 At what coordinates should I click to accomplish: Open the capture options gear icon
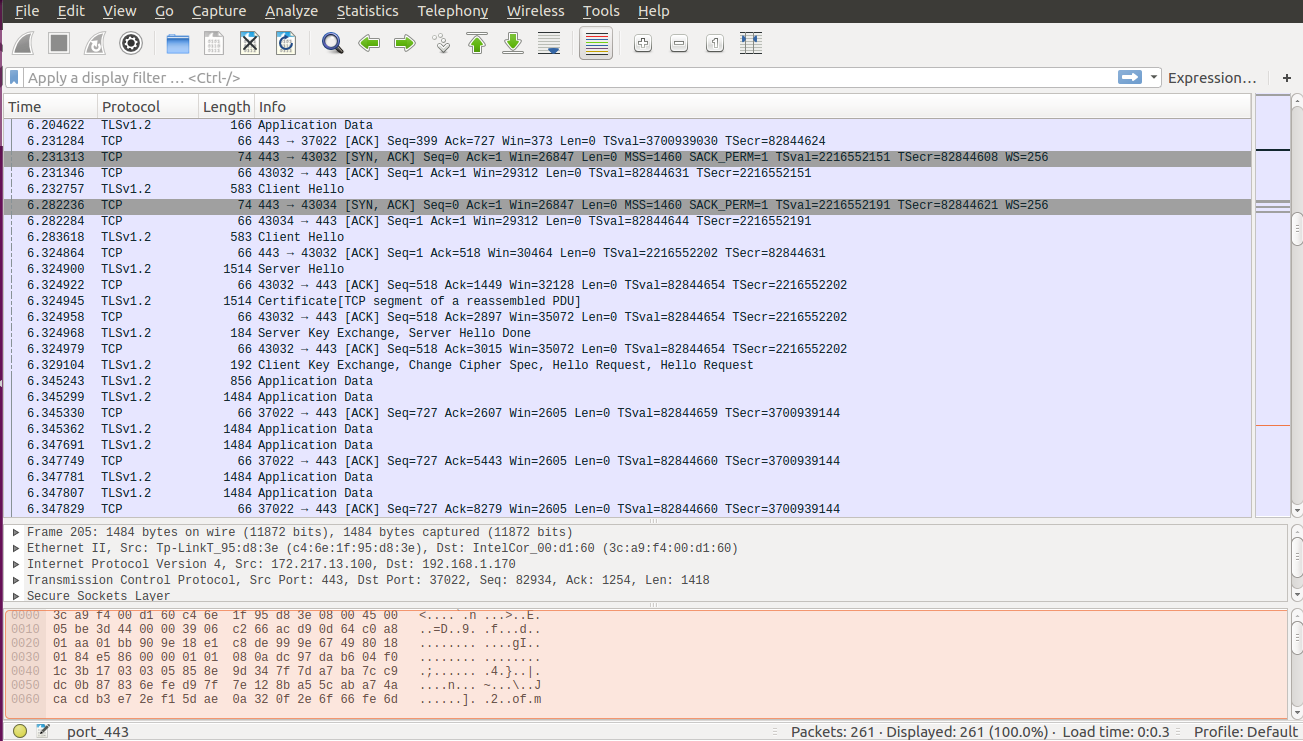click(130, 43)
